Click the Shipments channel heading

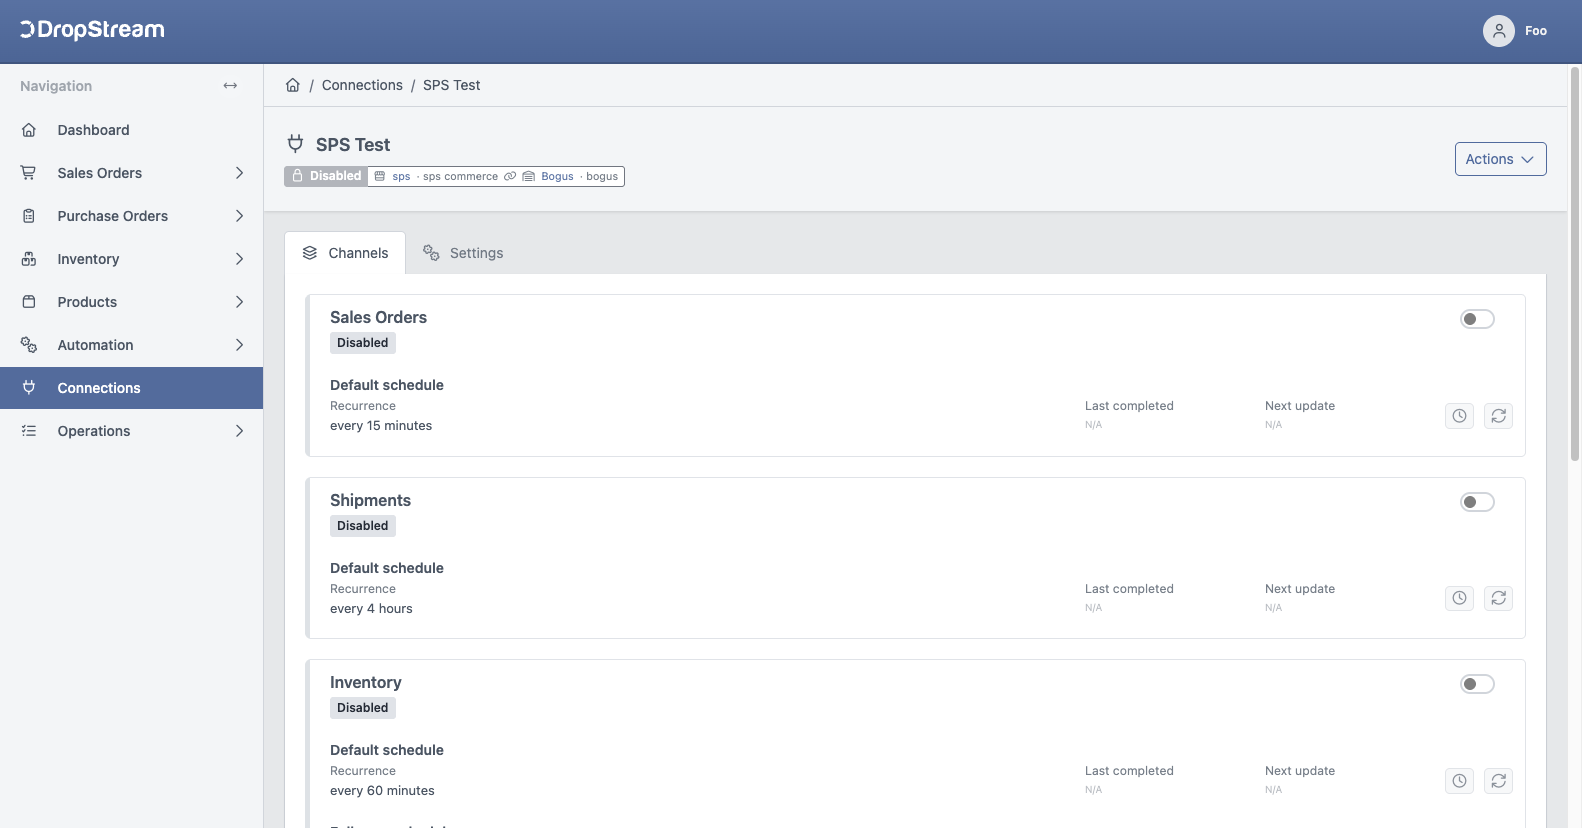pyautogui.click(x=370, y=500)
